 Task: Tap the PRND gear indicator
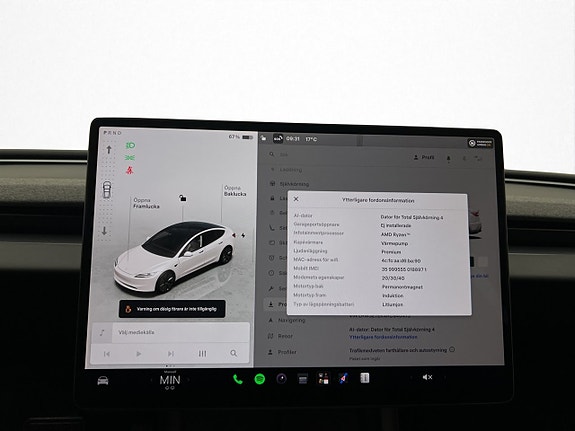tap(112, 133)
